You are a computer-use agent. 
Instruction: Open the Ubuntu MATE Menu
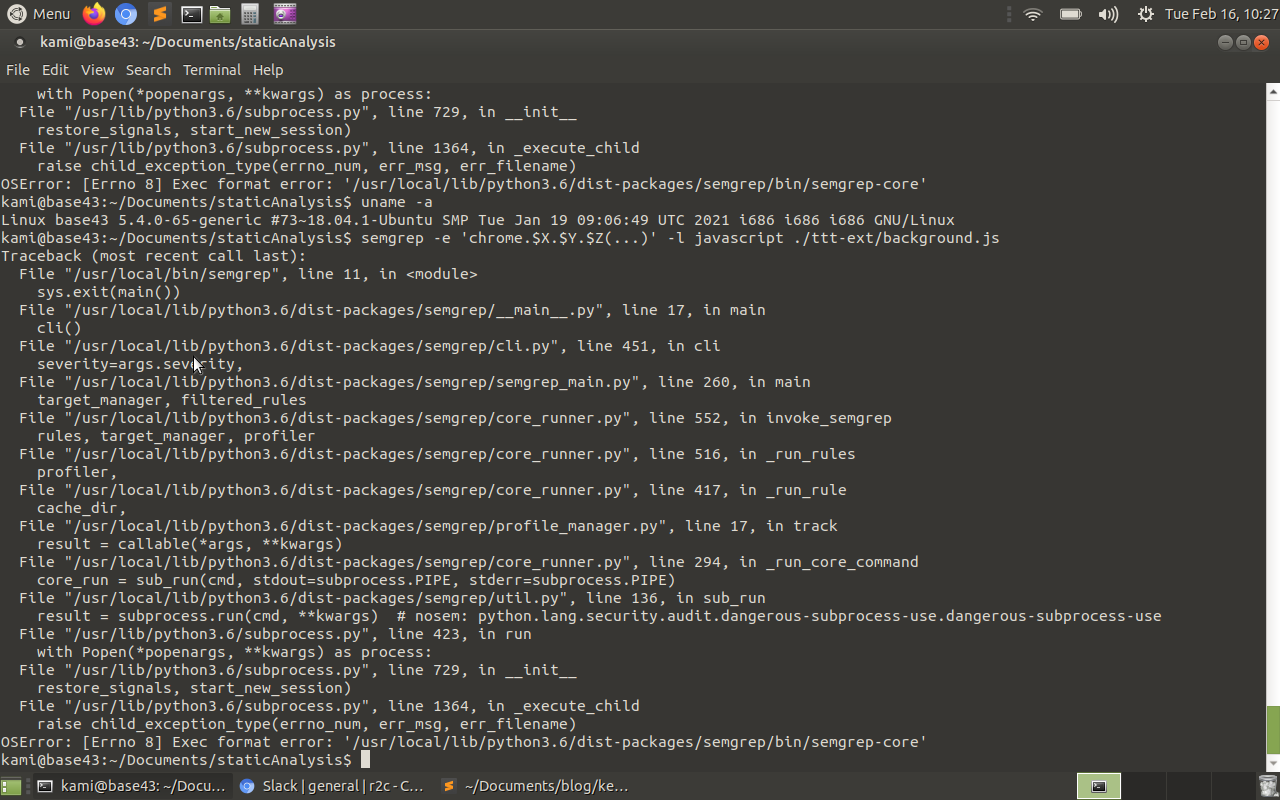pos(38,14)
